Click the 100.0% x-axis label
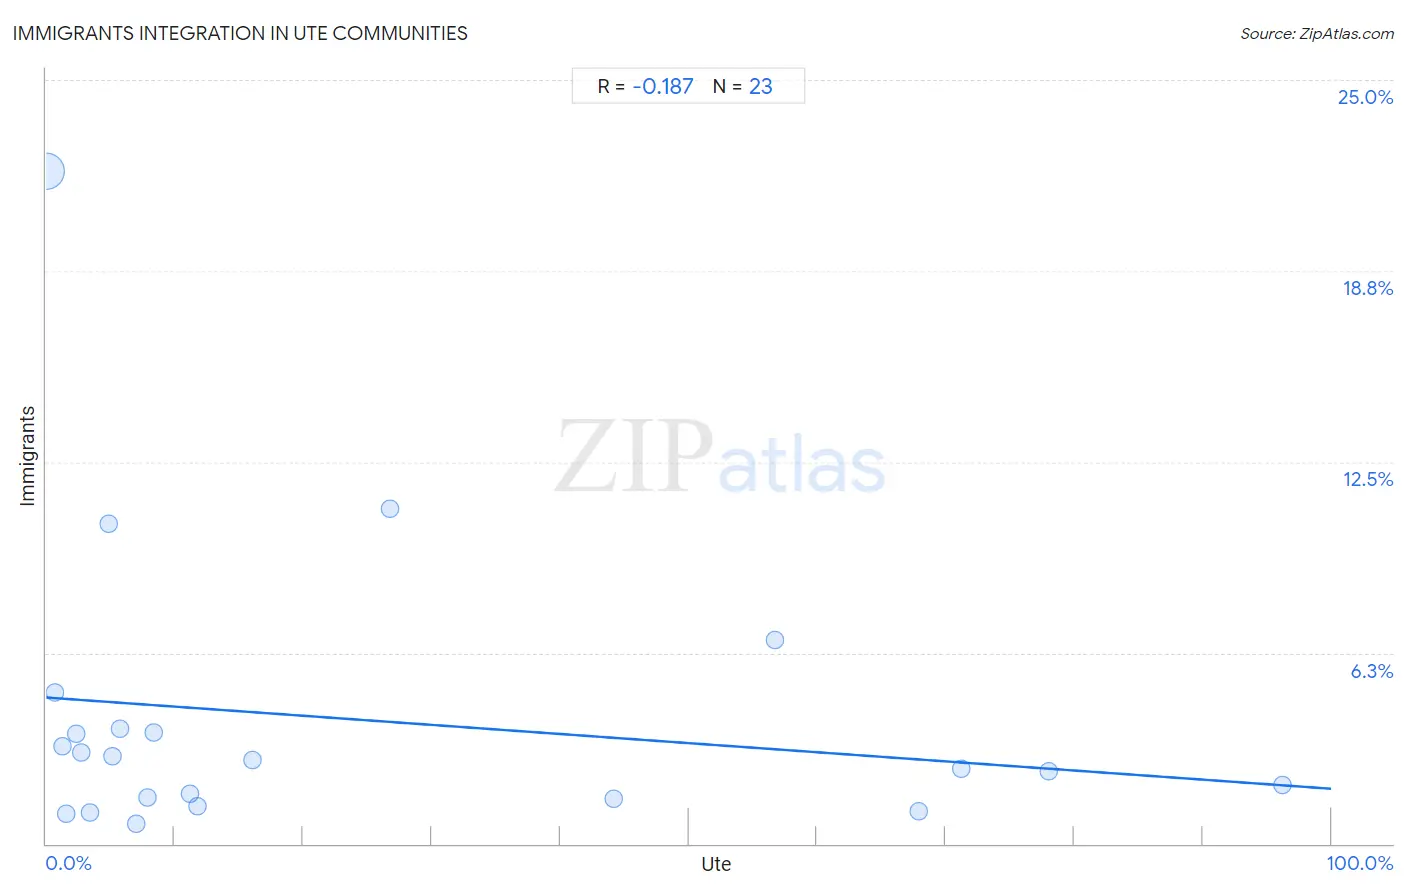The image size is (1406, 892). [x=1359, y=863]
